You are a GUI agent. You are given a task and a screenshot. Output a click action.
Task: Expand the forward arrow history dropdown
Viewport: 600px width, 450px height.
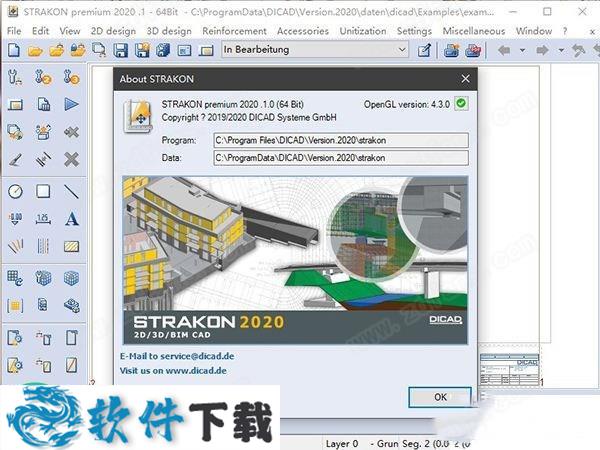(x=561, y=50)
